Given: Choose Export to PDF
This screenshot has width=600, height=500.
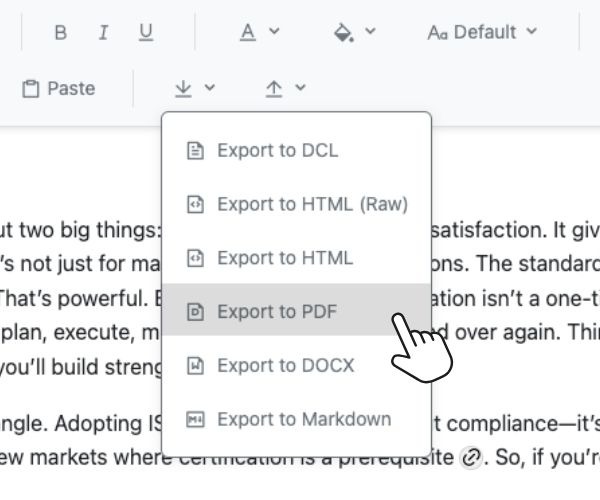Looking at the screenshot, I should [277, 312].
